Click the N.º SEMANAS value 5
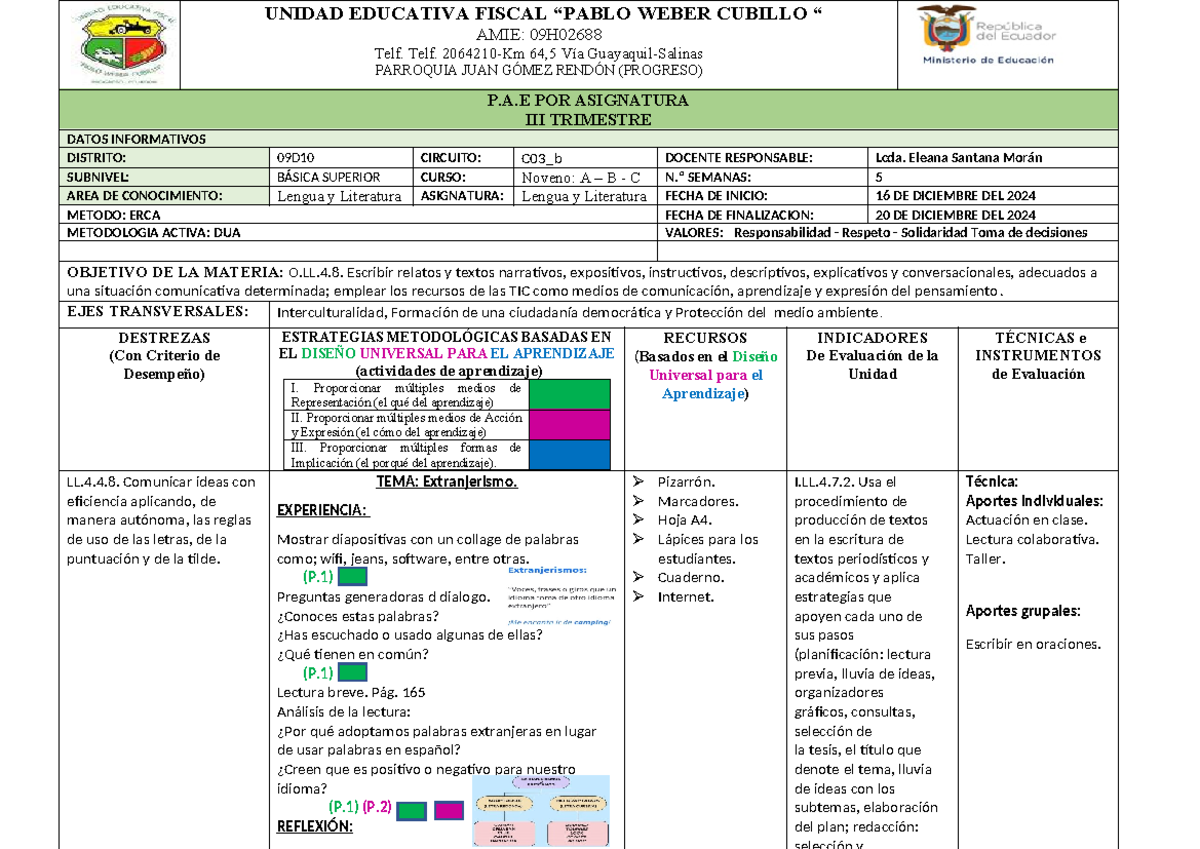Screen dimensions: 1200x849 [x=879, y=177]
